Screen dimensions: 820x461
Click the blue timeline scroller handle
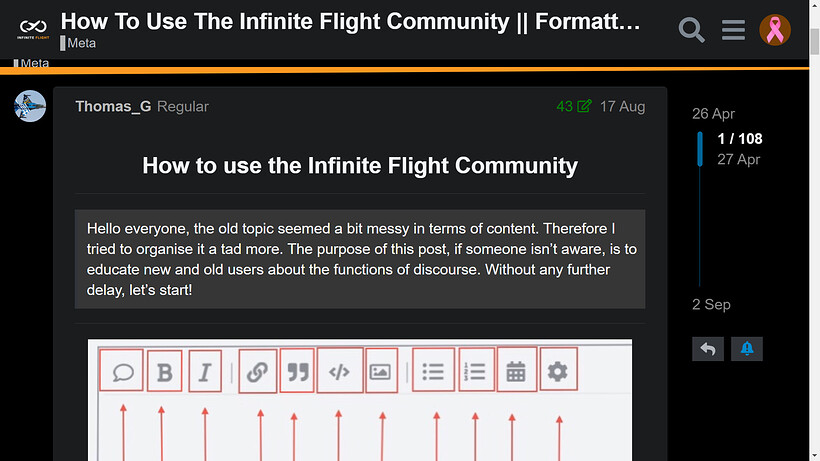pos(700,149)
